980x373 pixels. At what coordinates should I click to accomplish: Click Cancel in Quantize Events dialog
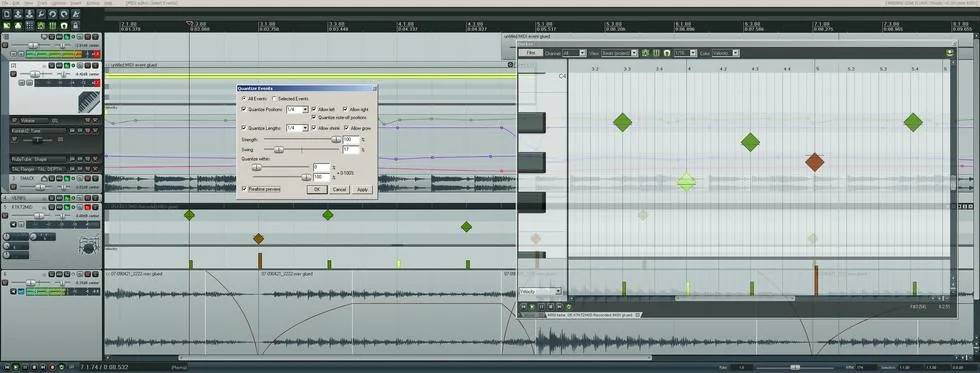point(339,189)
